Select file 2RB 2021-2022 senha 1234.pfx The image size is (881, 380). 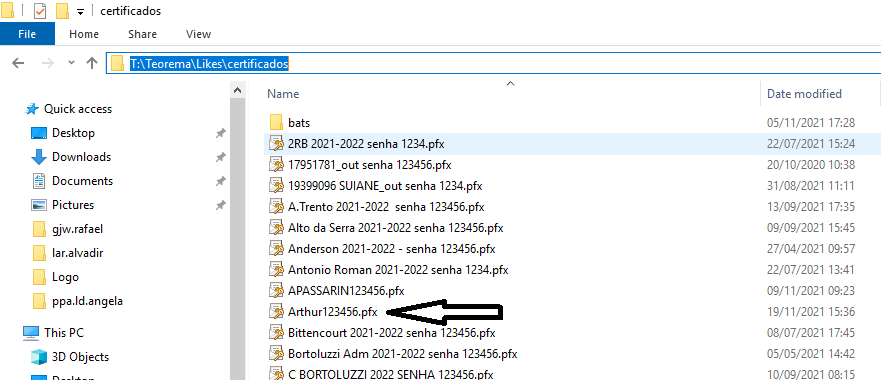(366, 144)
